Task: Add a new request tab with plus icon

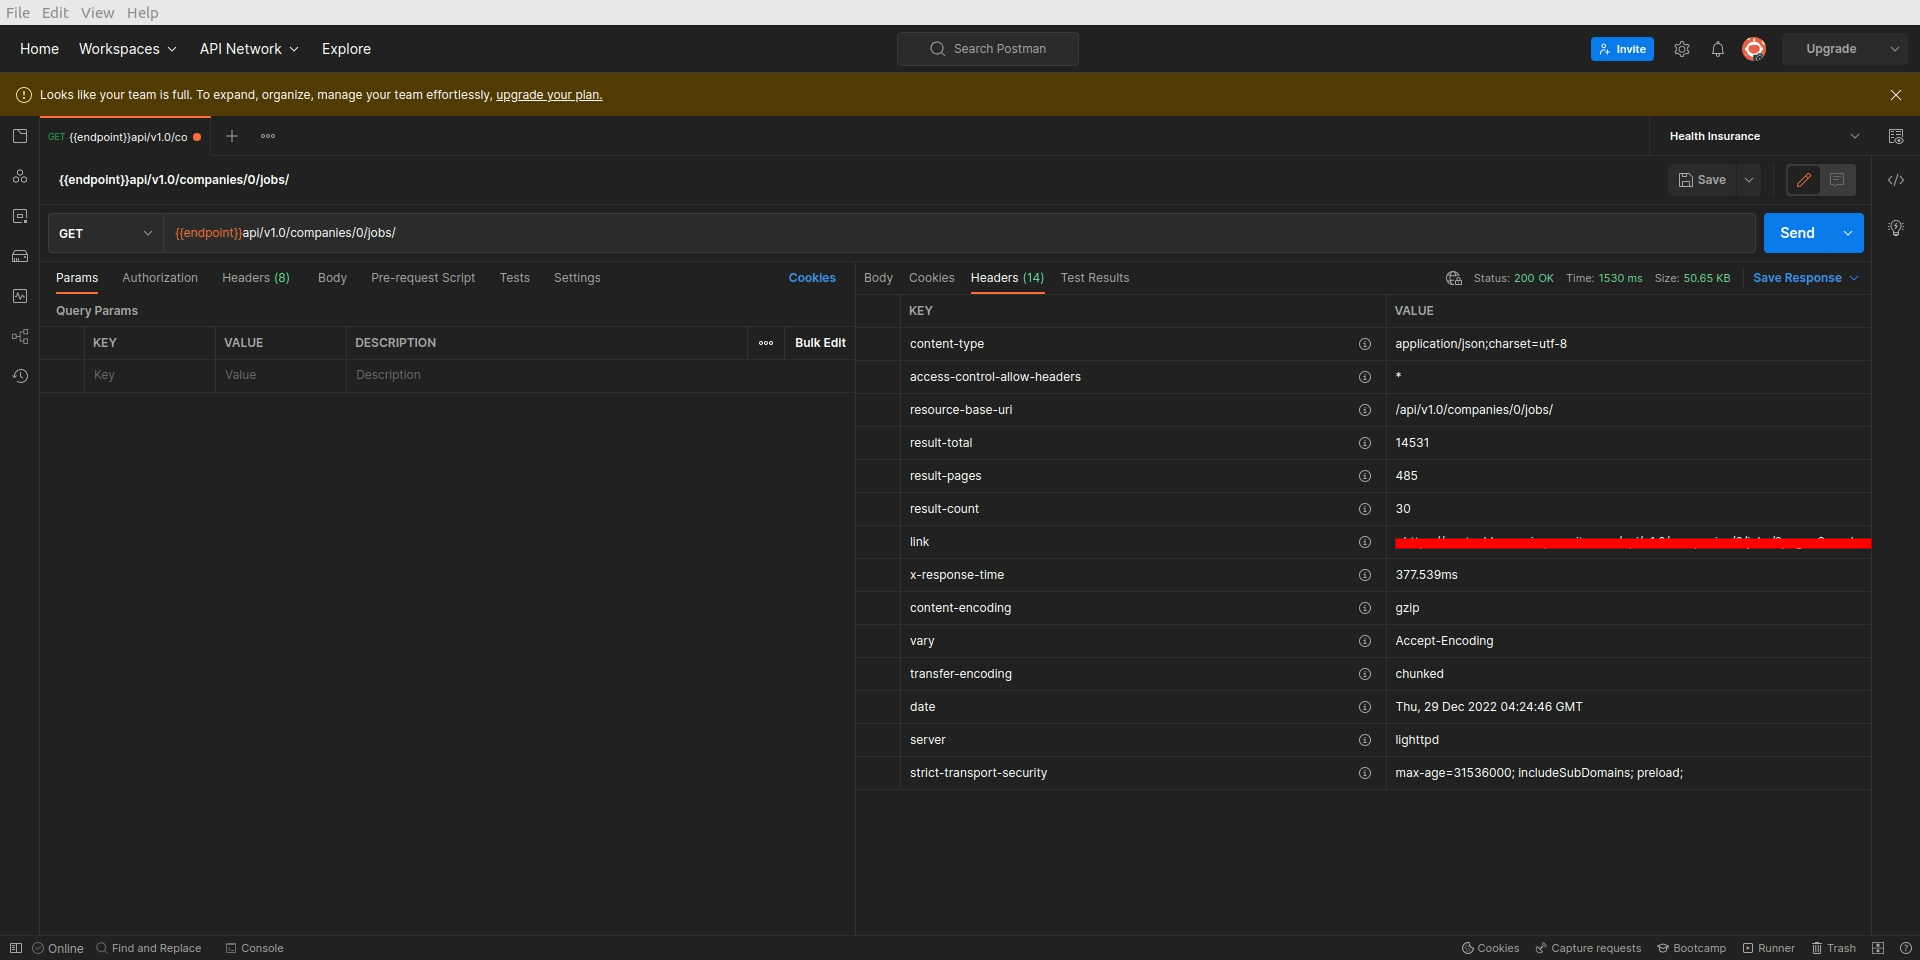Action: tap(232, 136)
